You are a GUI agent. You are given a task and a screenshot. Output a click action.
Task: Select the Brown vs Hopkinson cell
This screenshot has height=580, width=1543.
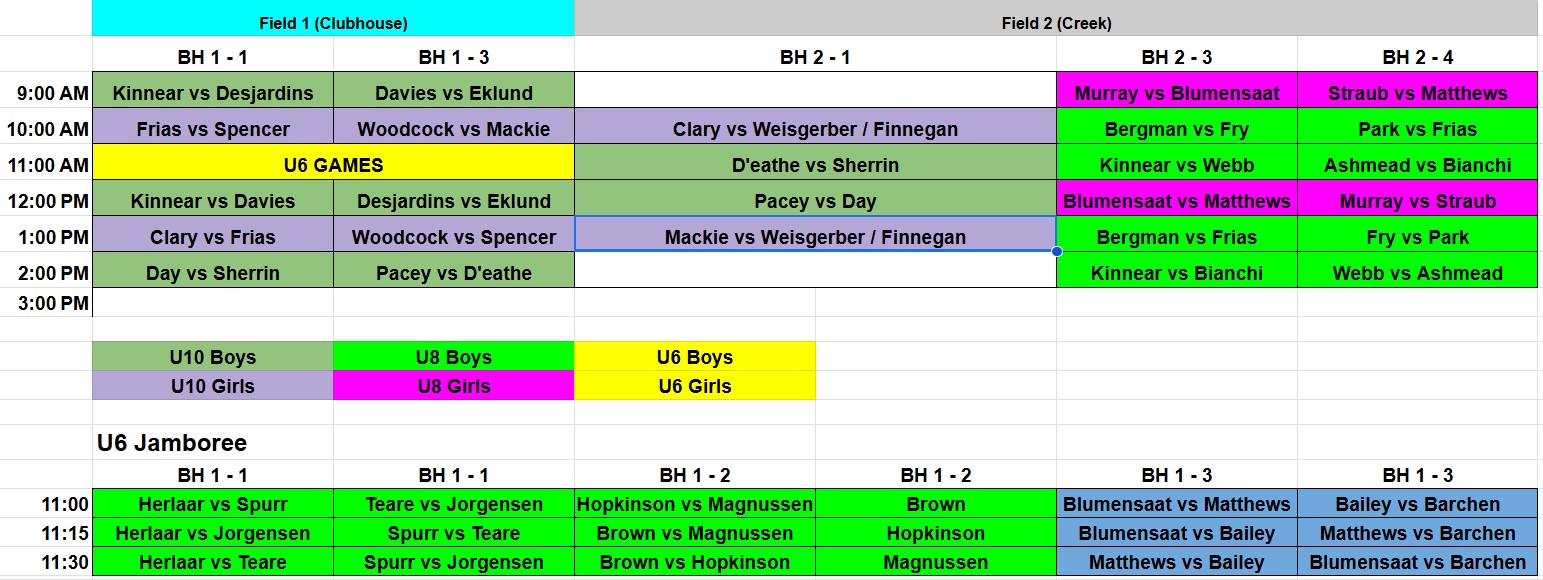[695, 562]
